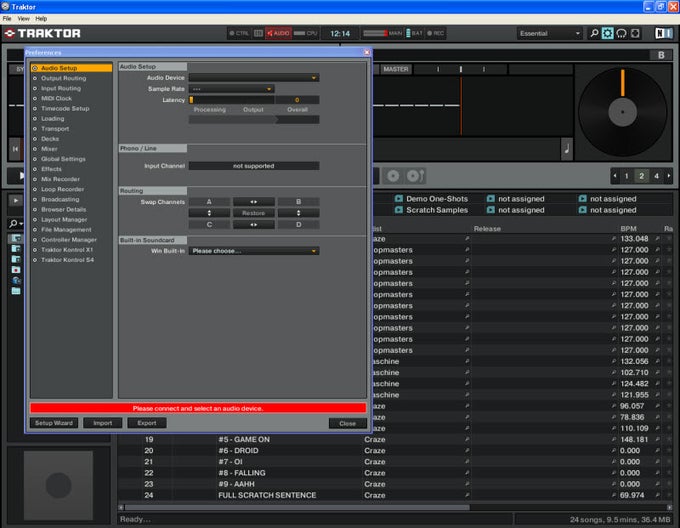This screenshot has width=680, height=528.
Task: Select Effects preferences page
Action: [x=51, y=169]
